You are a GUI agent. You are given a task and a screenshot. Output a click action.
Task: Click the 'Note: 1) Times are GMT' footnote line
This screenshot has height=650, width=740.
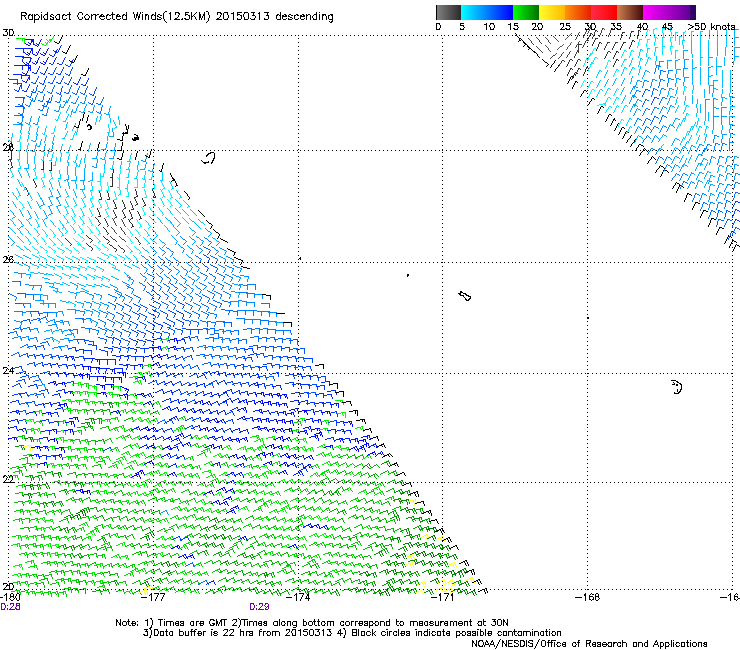pos(311,623)
